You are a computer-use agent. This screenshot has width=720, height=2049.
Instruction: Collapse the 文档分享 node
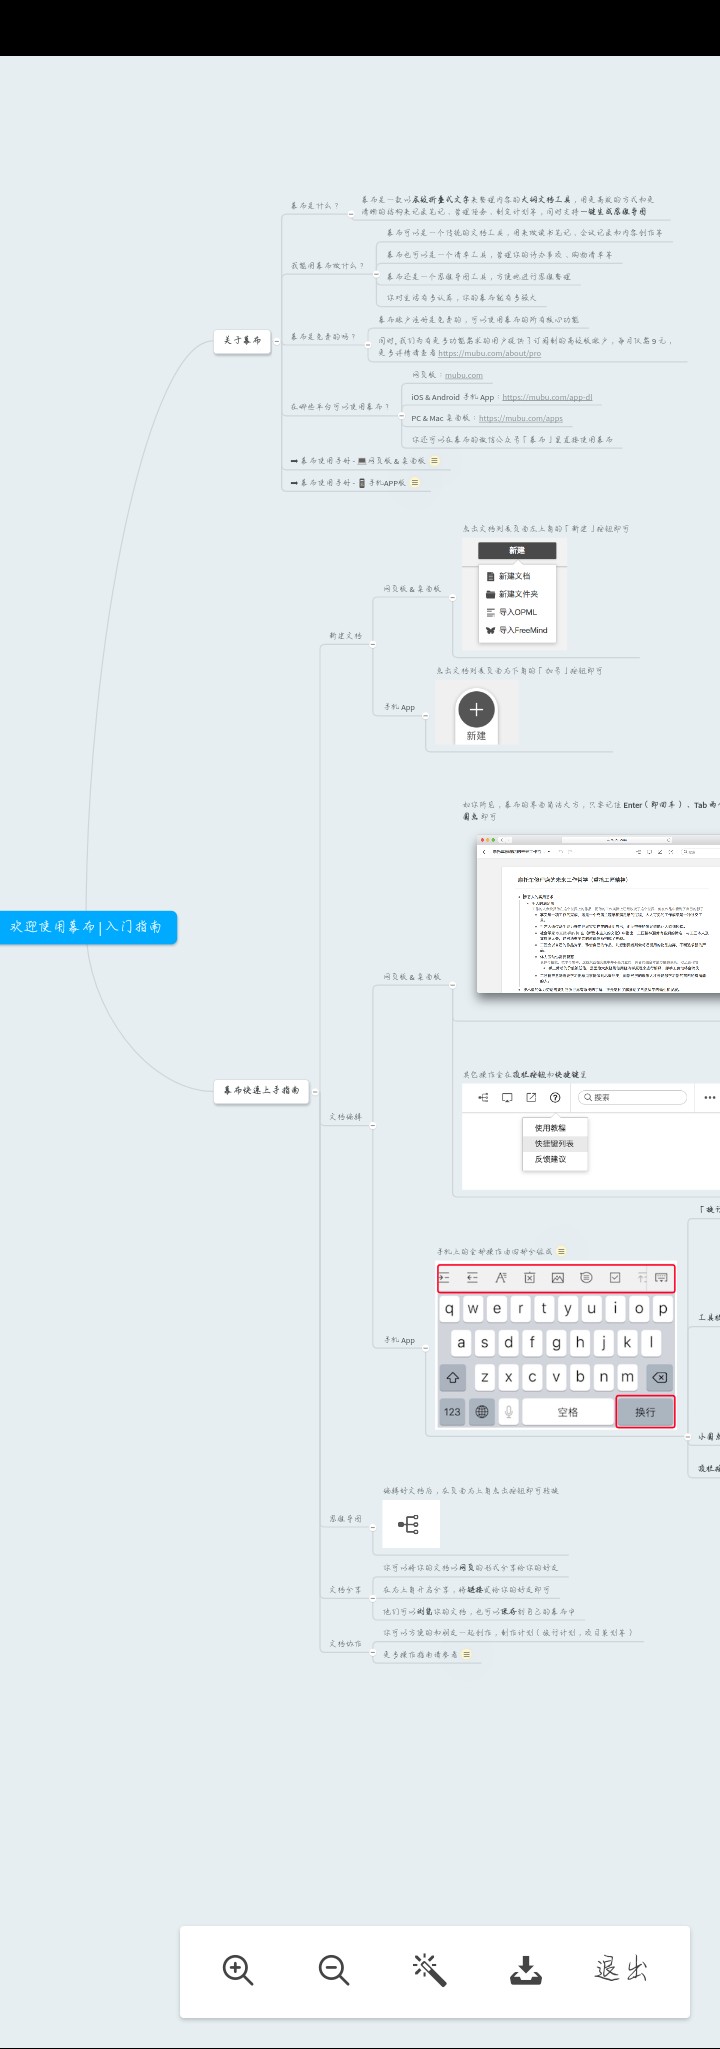(373, 1597)
